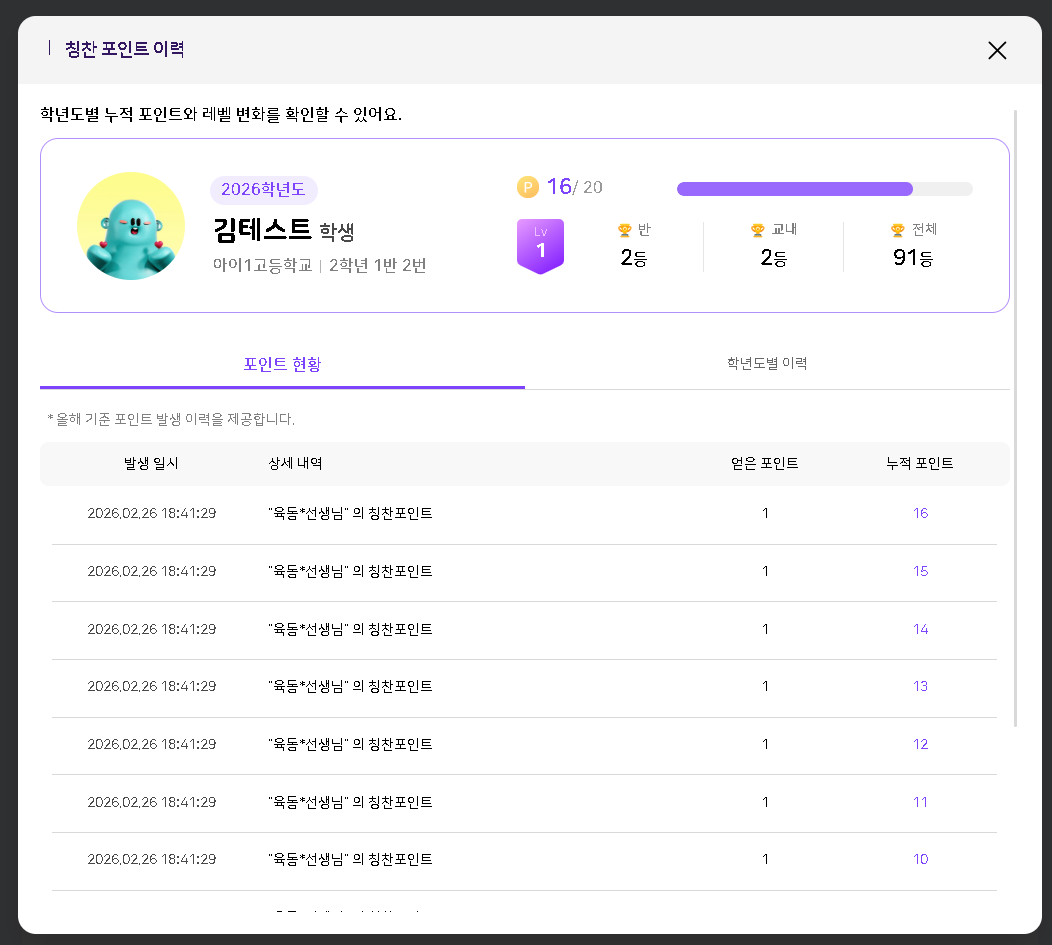Click the 교내 rank trophy icon

click(758, 230)
